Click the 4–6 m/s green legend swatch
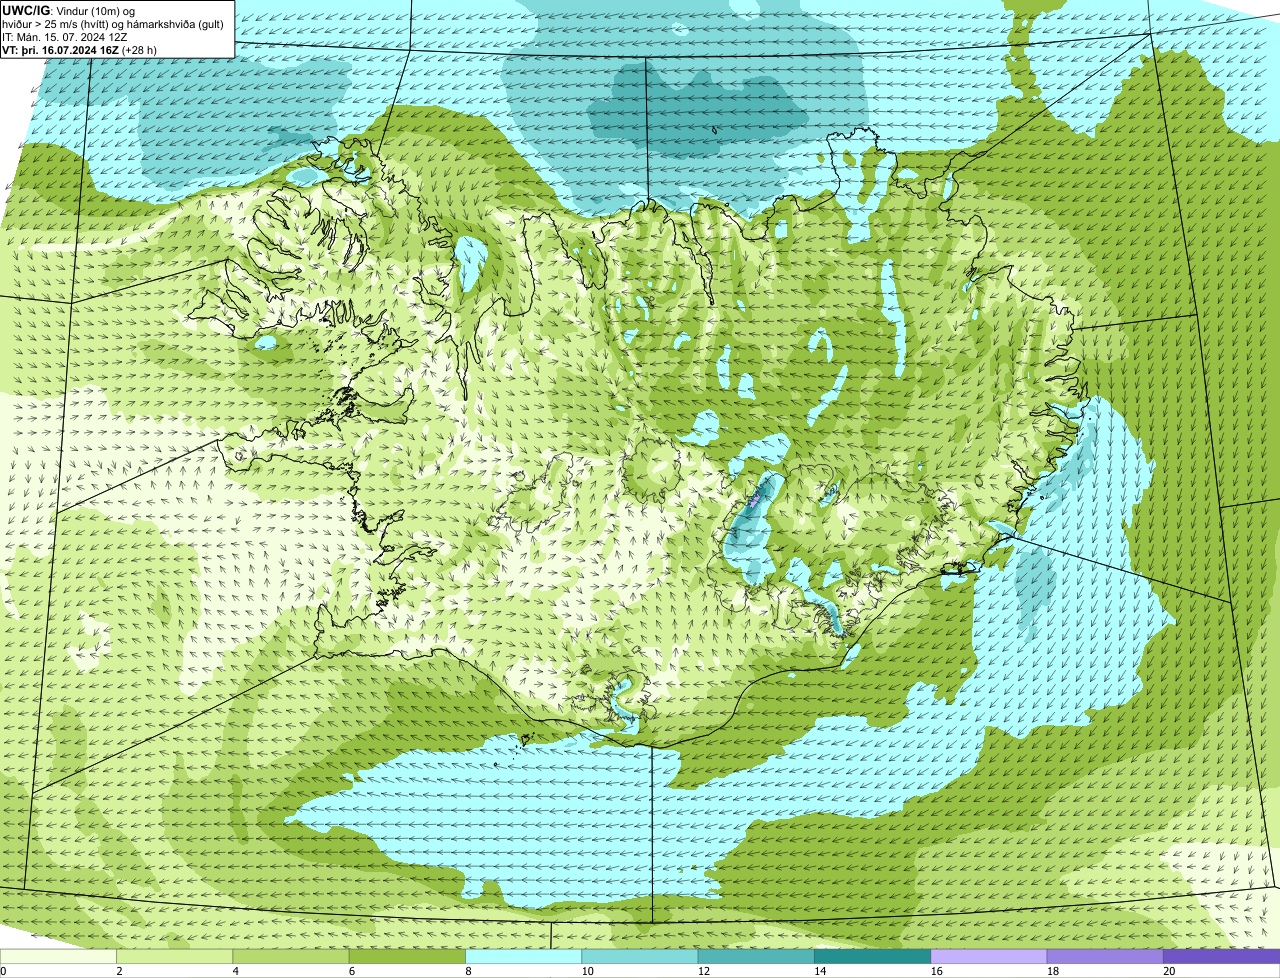The image size is (1280, 978). [x=292, y=956]
